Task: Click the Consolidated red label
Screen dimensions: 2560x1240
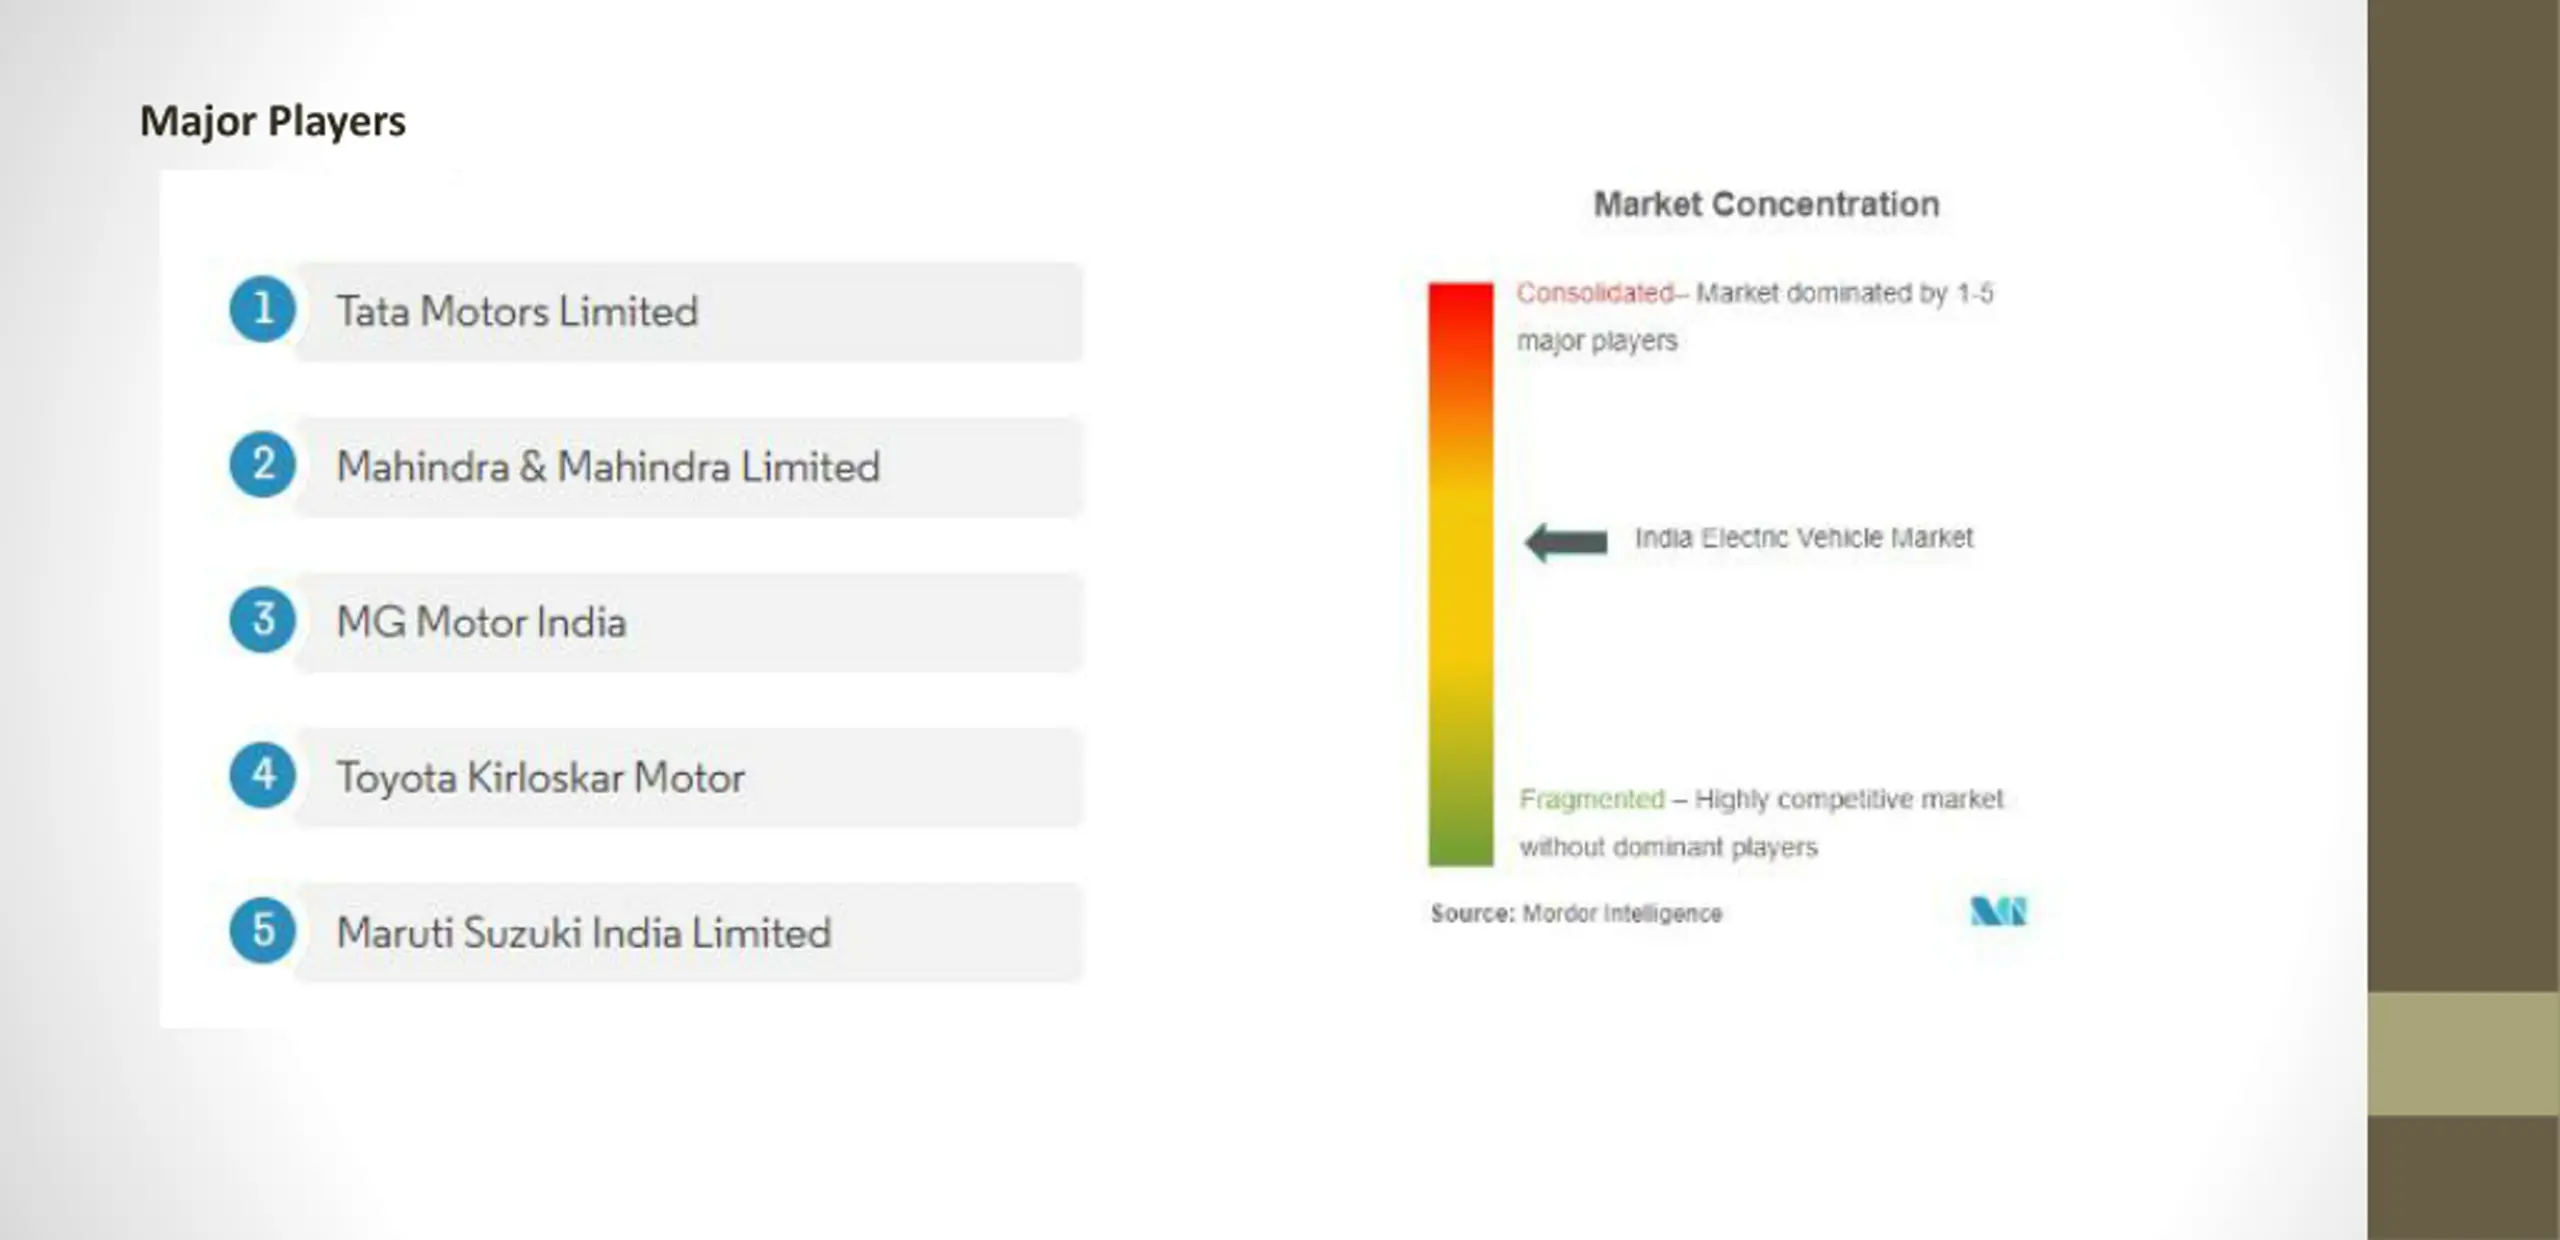Action: [x=1595, y=293]
